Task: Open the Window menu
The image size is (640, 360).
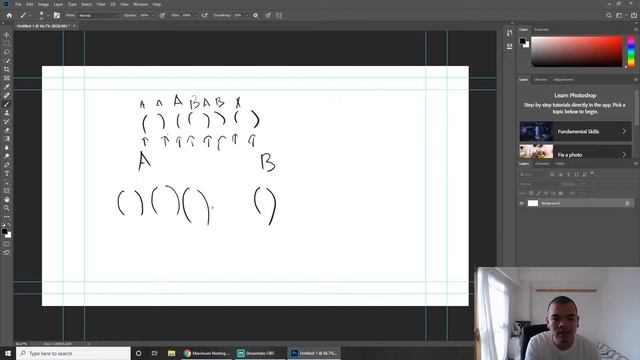Action: 140,4
